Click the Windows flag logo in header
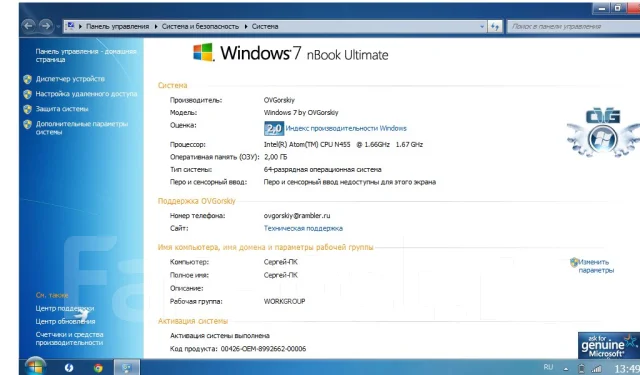This screenshot has height=375, width=640. coord(203,52)
